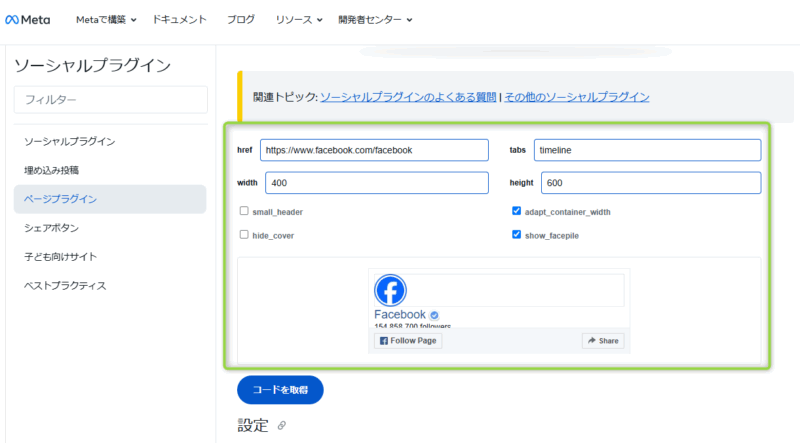Screen dimensions: 800x443
Task: Open the ドキュメント menu item
Action: pyautogui.click(x=180, y=20)
